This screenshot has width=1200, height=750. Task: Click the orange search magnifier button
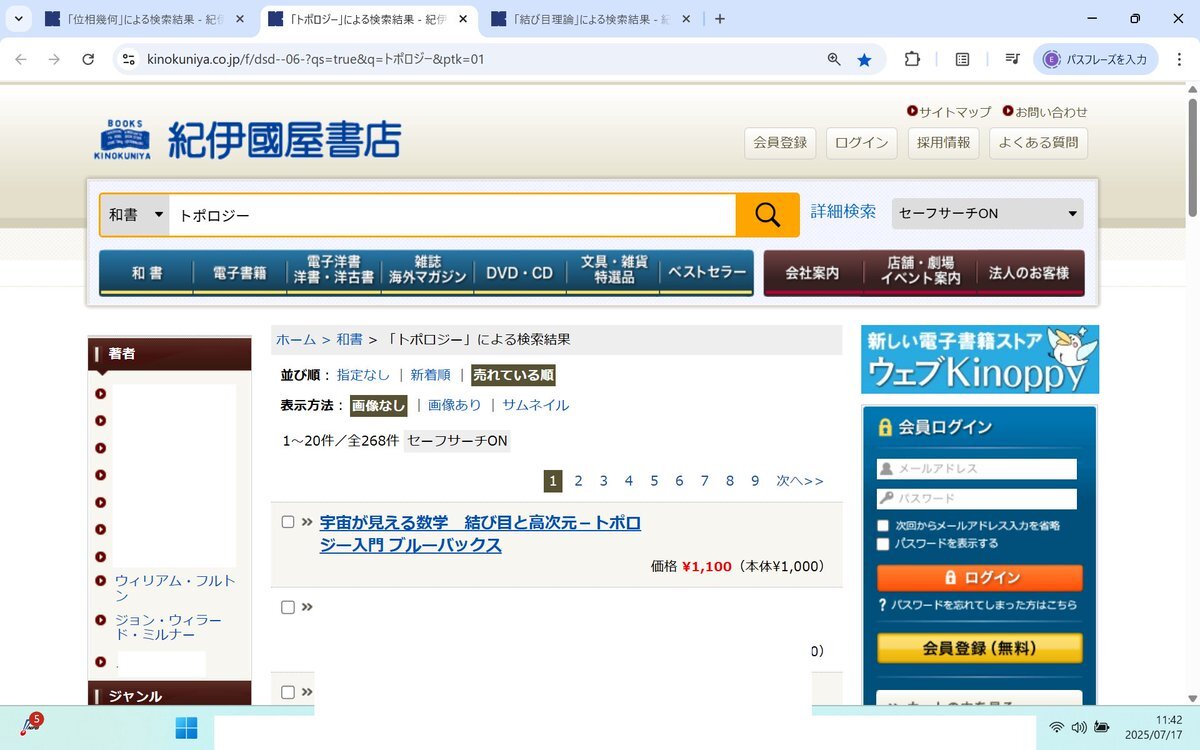click(767, 215)
